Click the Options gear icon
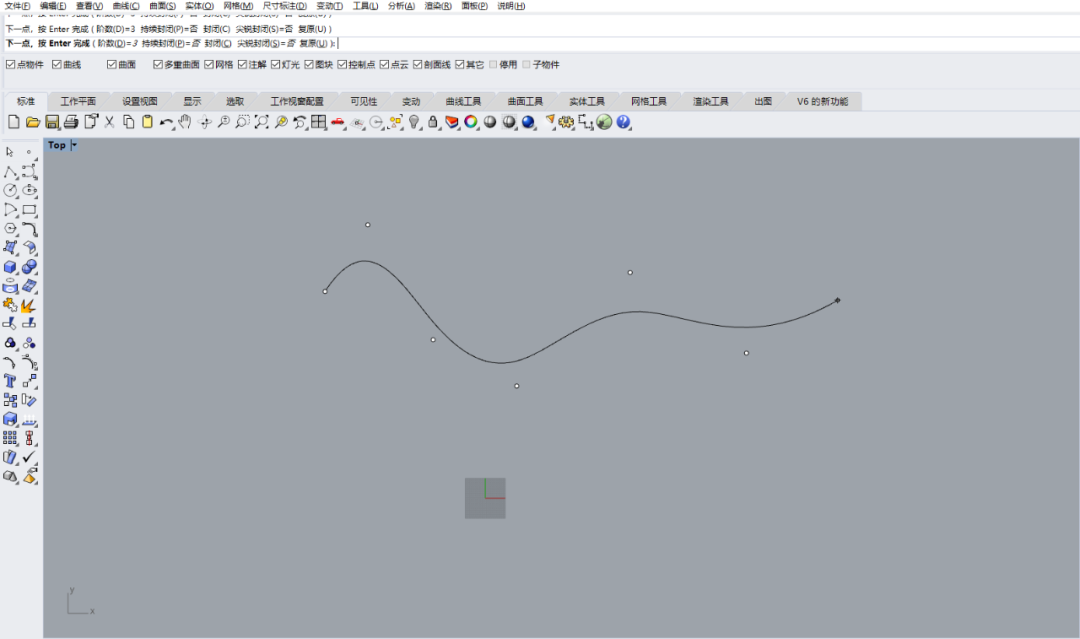 tap(566, 122)
